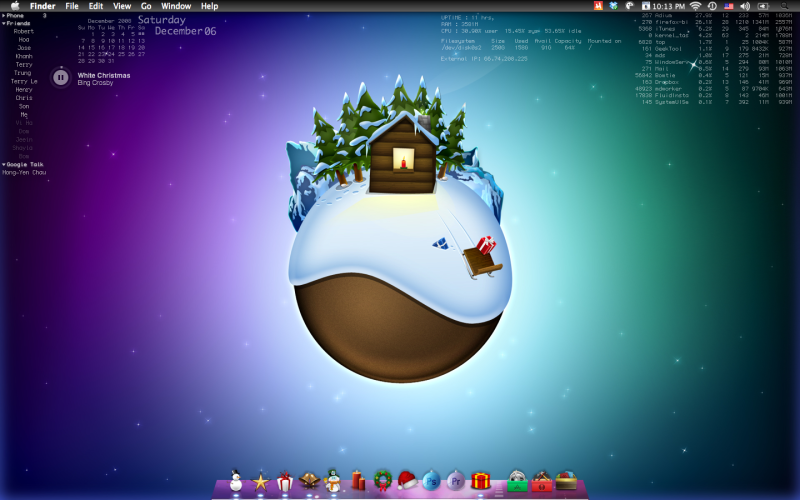This screenshot has width=800, height=500.
Task: Select contact Trung in Friends list
Action: pyautogui.click(x=22, y=73)
